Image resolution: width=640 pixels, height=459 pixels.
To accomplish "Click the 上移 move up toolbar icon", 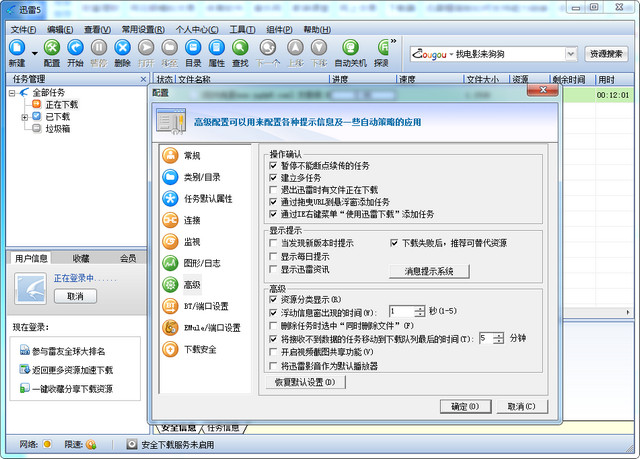I will pos(296,48).
